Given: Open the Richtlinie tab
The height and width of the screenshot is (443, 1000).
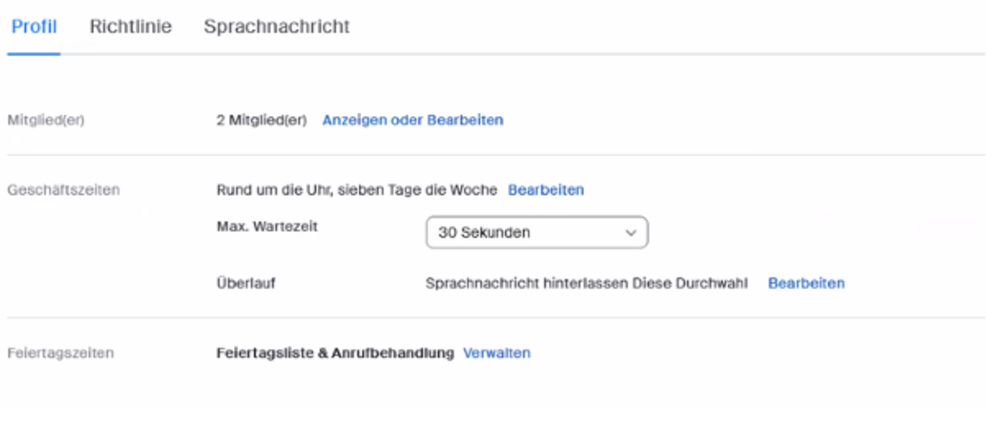Looking at the screenshot, I should click(x=130, y=27).
